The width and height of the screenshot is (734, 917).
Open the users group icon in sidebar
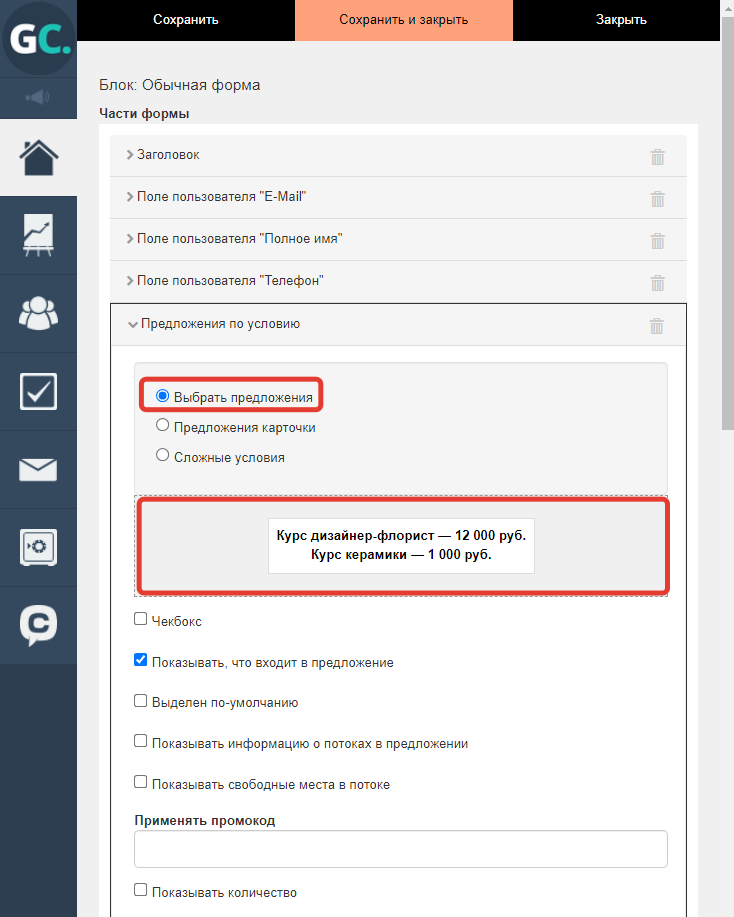point(39,313)
